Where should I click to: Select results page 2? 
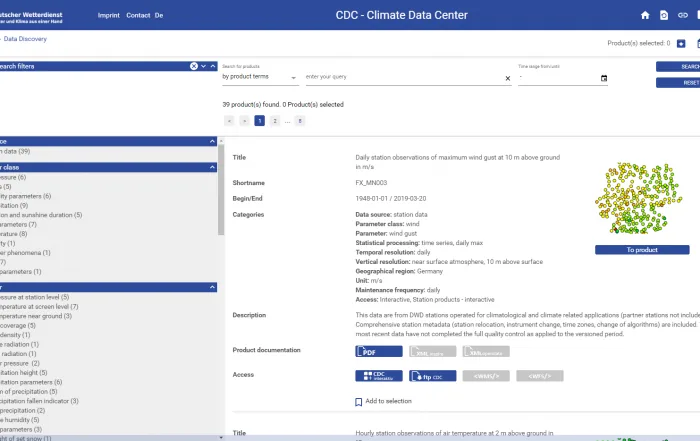point(275,121)
